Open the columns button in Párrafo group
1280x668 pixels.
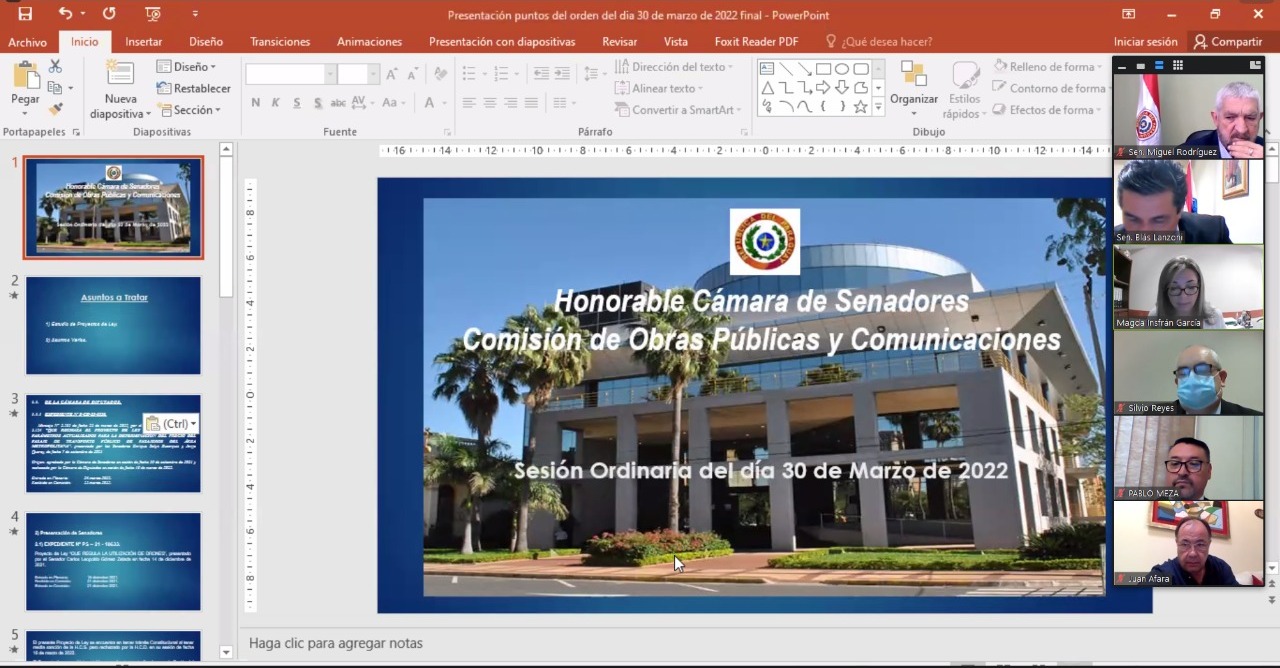(566, 103)
